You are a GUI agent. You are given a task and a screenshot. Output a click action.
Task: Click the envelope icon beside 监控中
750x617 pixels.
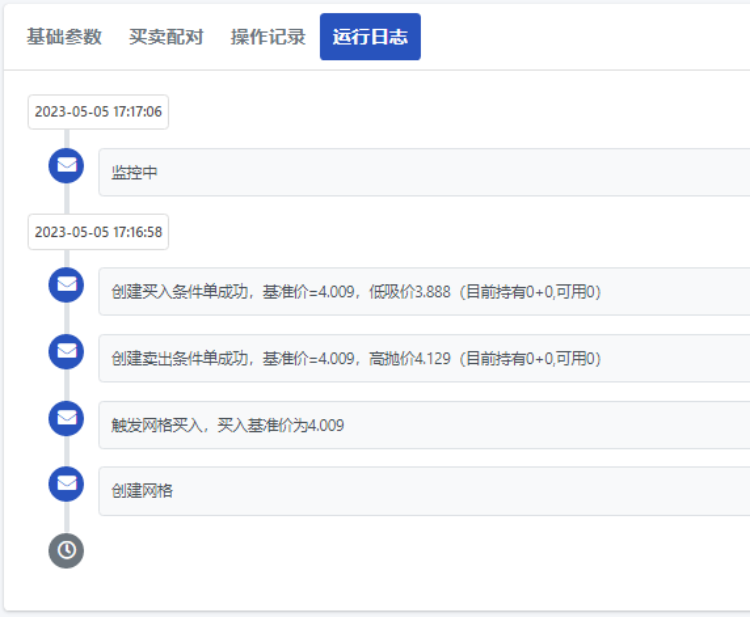pyautogui.click(x=66, y=165)
